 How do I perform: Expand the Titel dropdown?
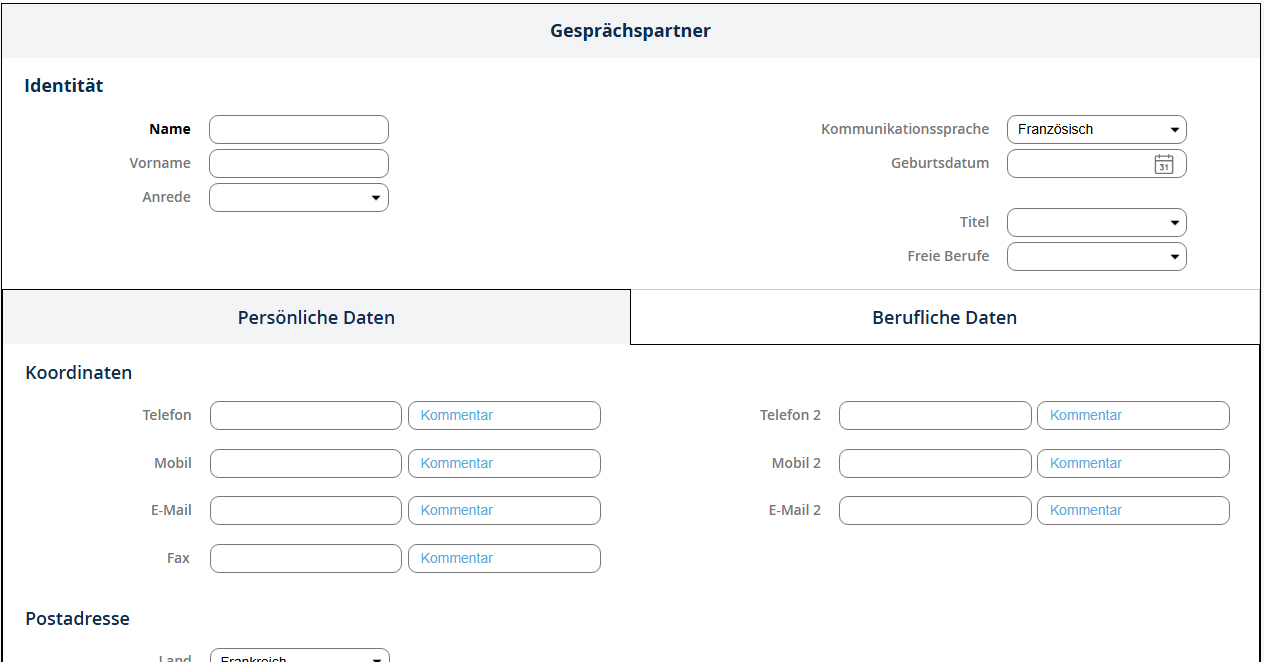click(1096, 223)
